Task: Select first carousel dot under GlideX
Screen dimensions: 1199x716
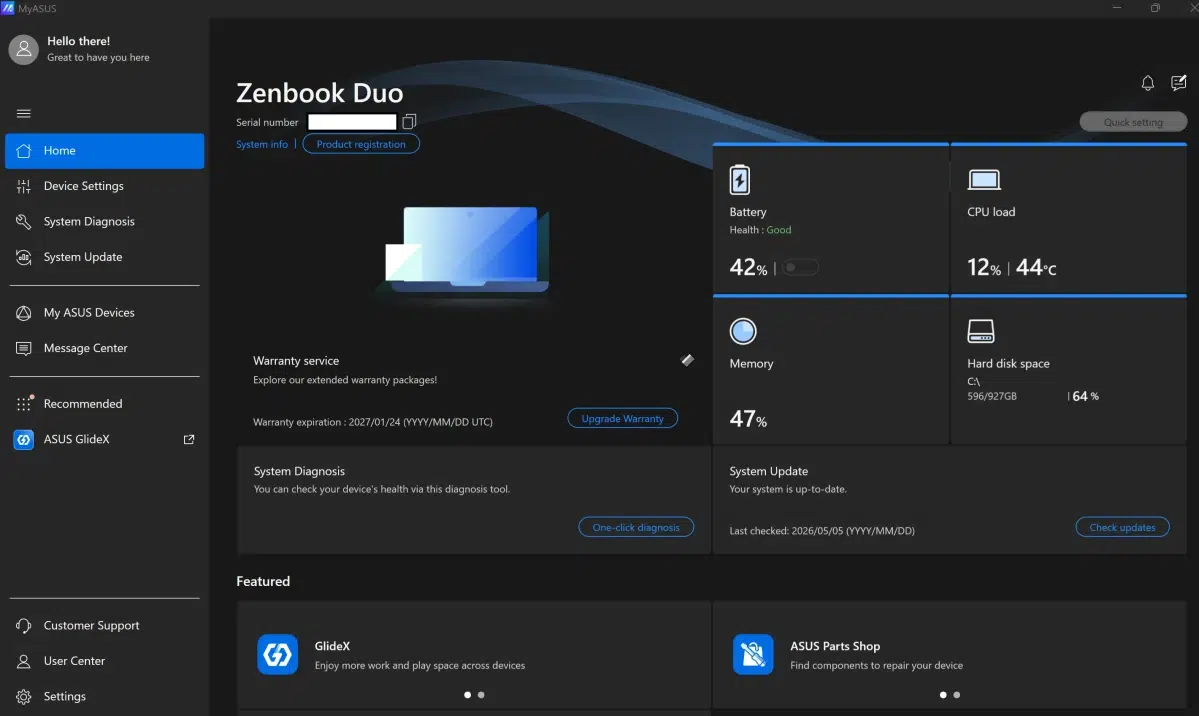Action: (467, 695)
